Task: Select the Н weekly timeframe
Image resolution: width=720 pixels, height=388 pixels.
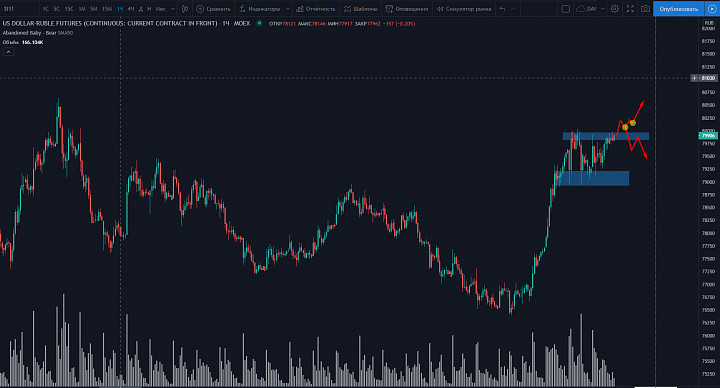Action: [149, 9]
